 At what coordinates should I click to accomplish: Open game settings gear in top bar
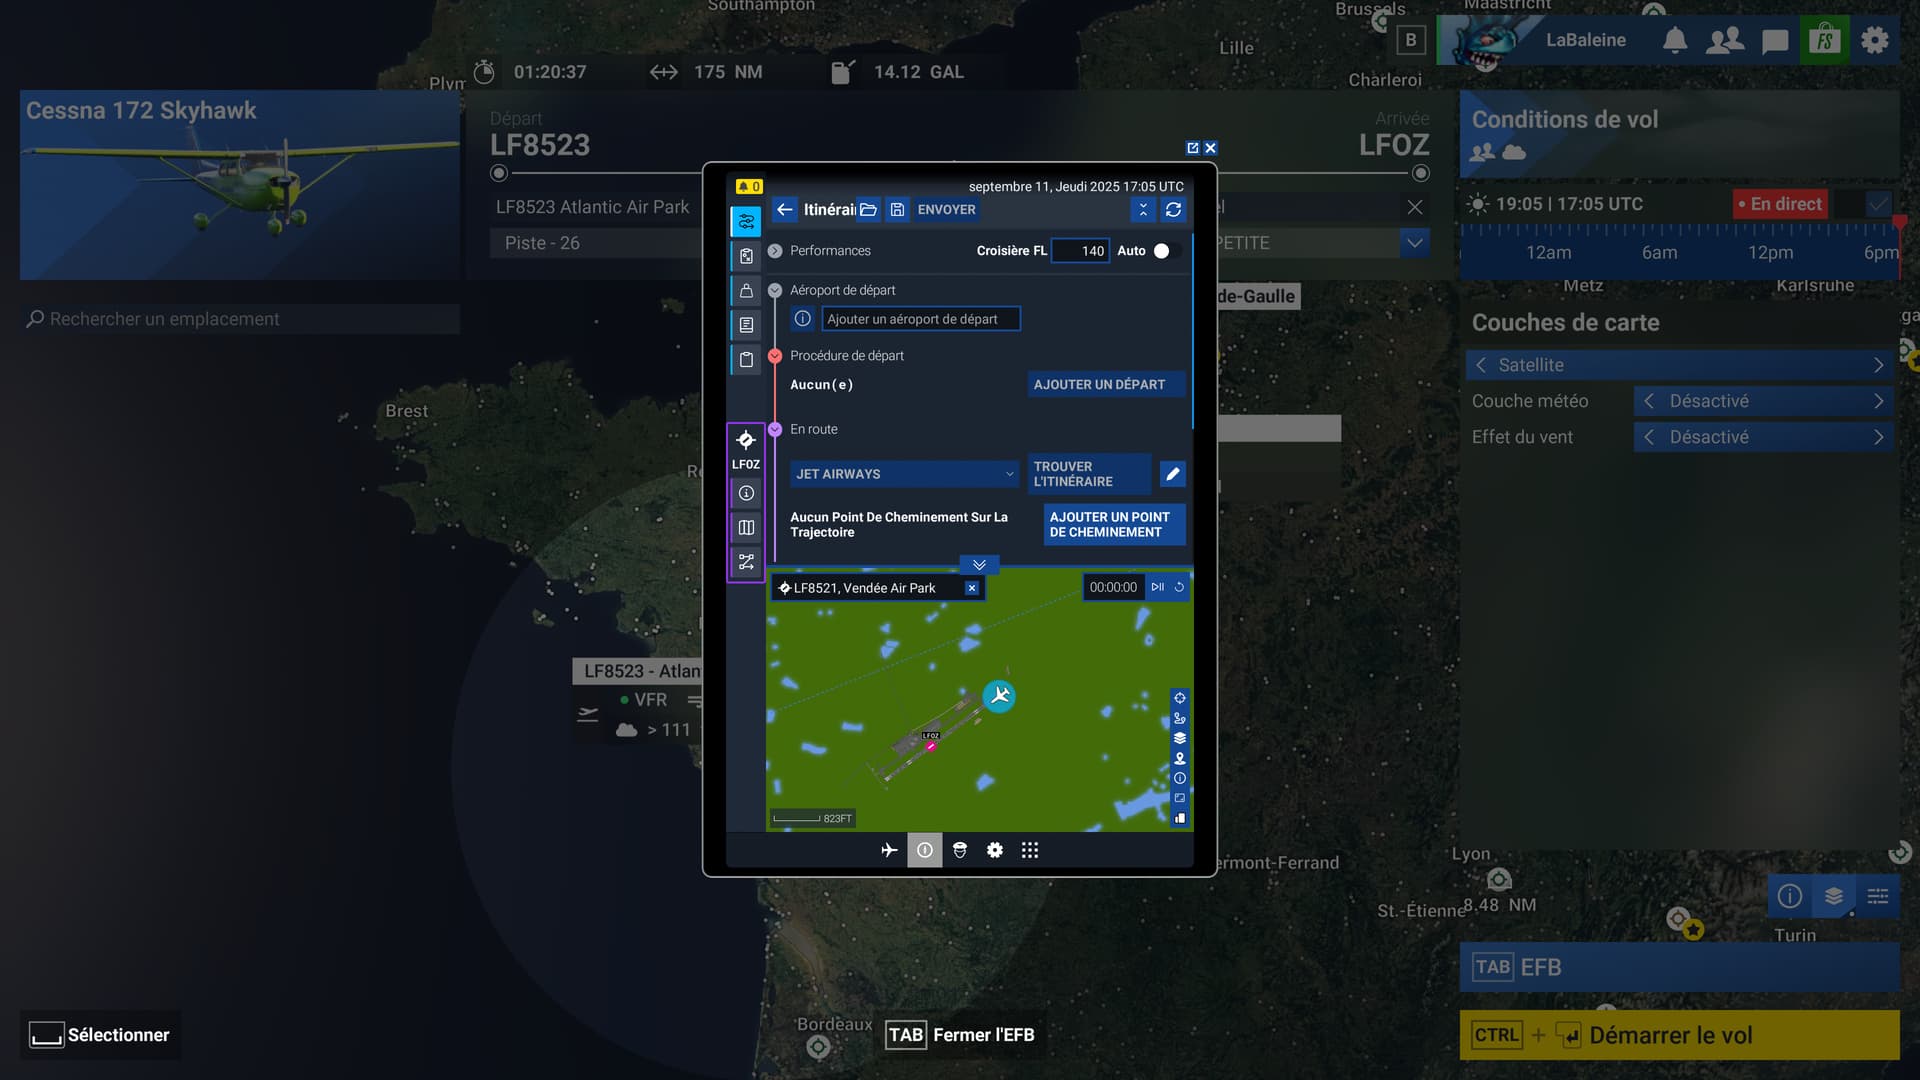[1875, 41]
